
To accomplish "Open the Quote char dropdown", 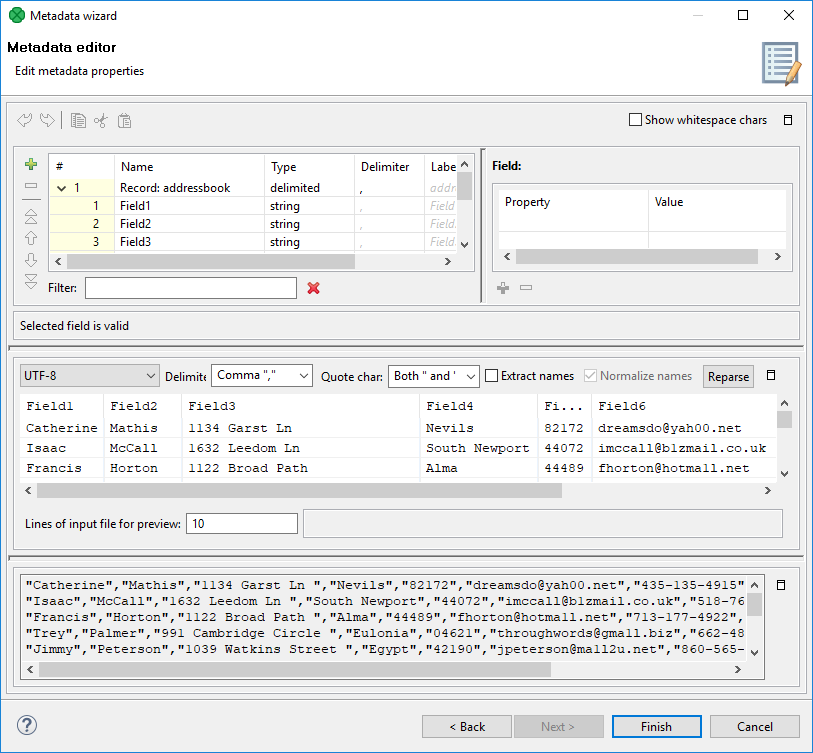I will (433, 376).
